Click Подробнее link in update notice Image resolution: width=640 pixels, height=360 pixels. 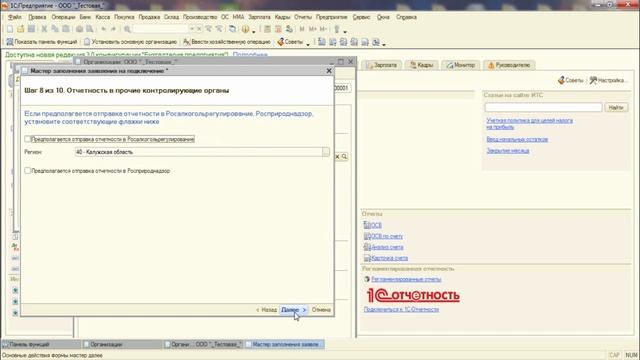tap(250, 55)
